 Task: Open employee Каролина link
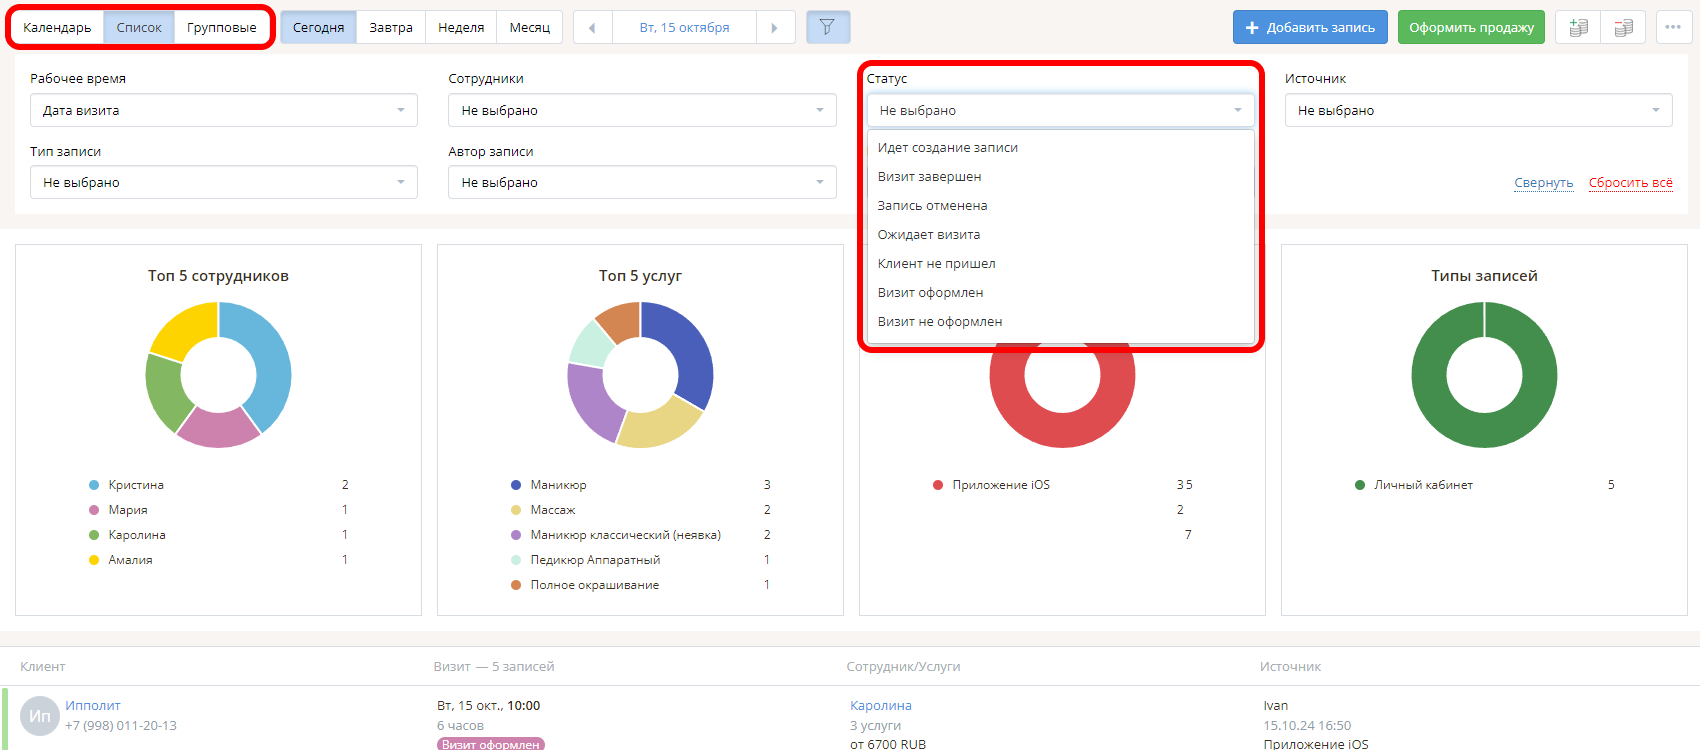881,705
